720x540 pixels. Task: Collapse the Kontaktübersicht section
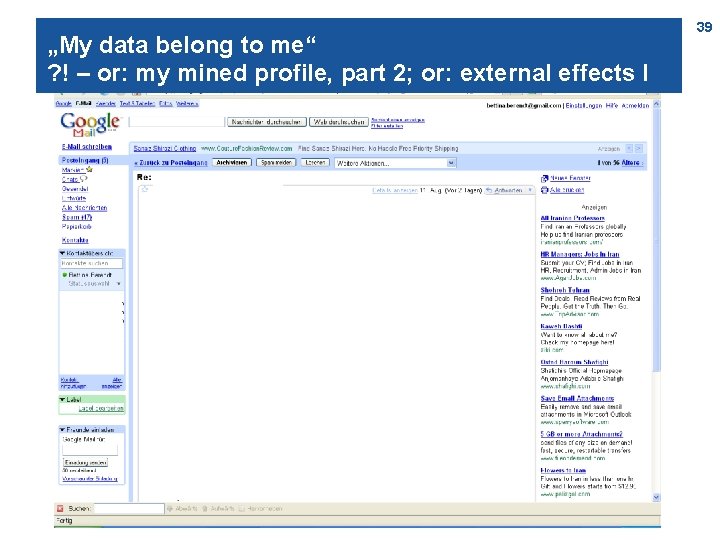(x=62, y=253)
